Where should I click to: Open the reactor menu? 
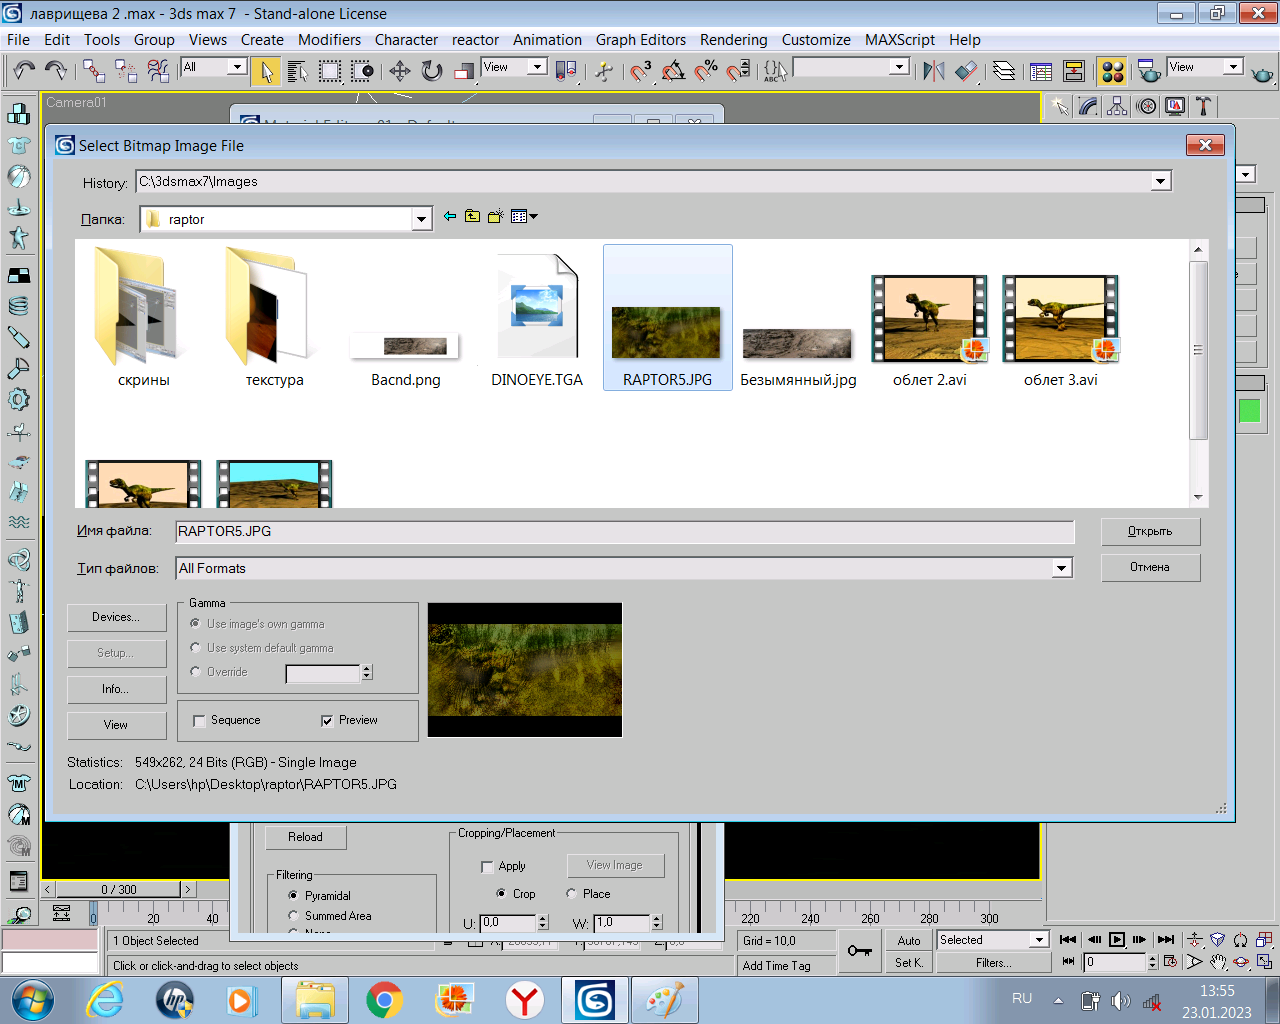click(x=475, y=40)
